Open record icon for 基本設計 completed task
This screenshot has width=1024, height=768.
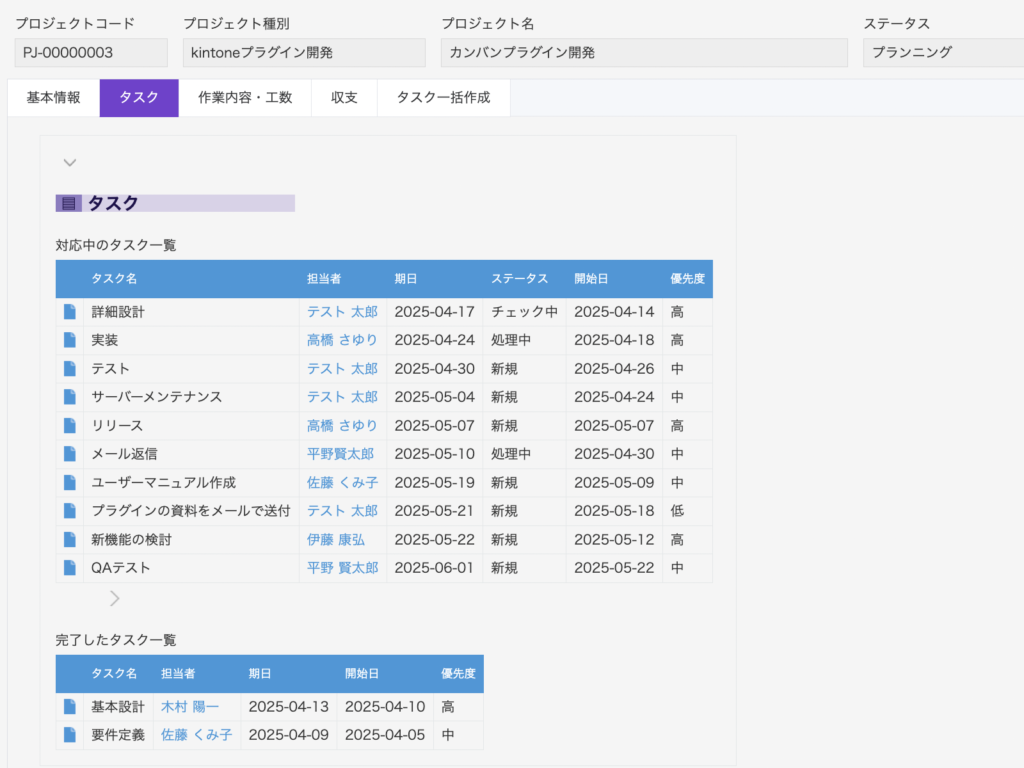pyautogui.click(x=69, y=706)
